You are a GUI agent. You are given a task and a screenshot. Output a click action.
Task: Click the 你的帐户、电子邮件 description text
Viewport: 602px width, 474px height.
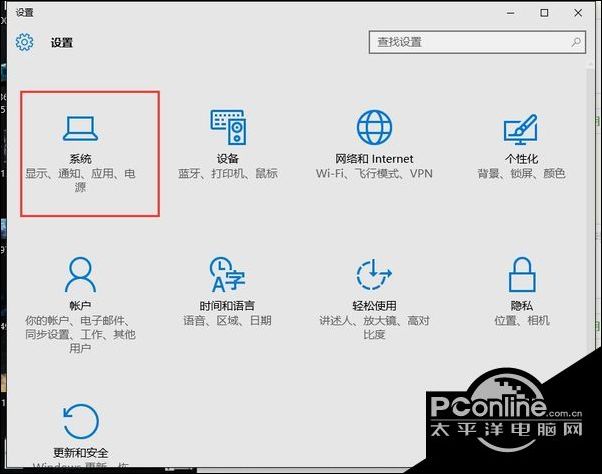click(80, 334)
